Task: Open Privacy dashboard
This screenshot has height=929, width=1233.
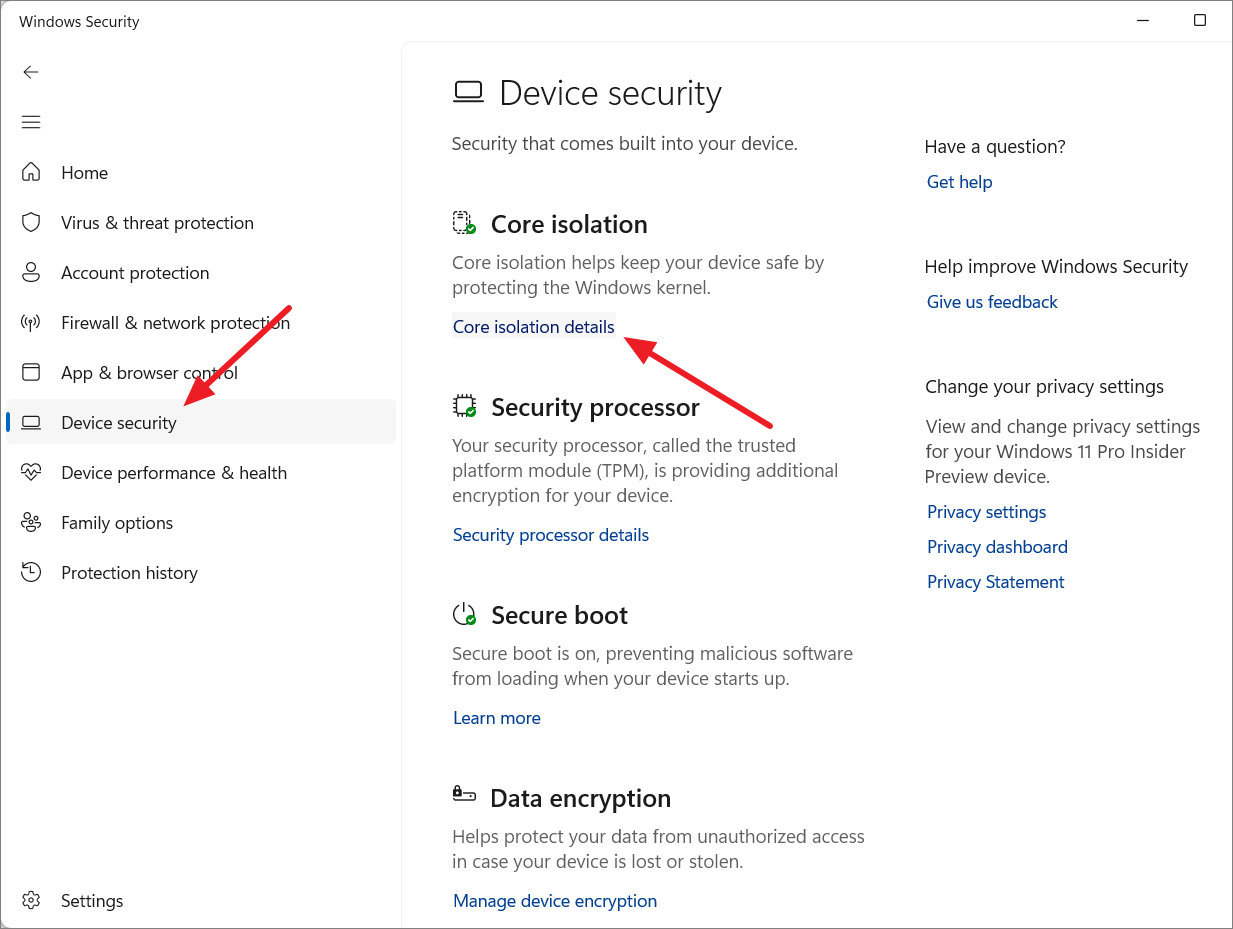Action: [x=996, y=546]
